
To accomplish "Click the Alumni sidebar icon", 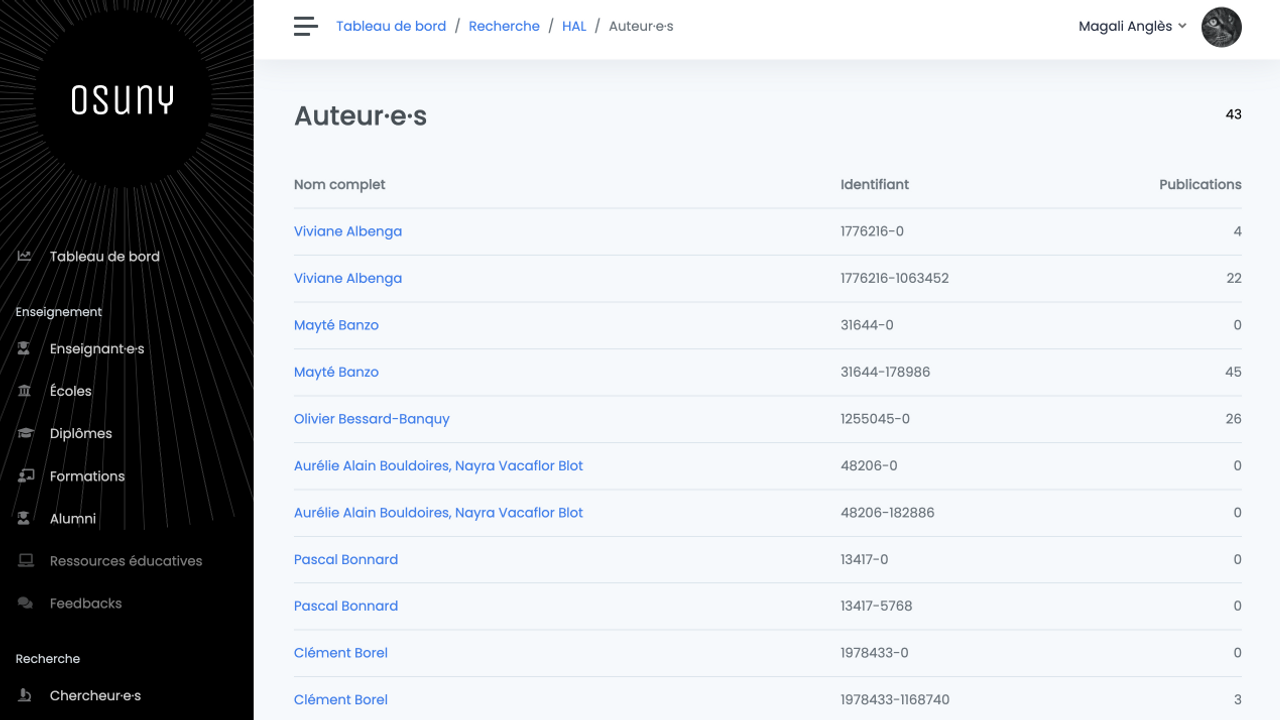I will (25, 519).
